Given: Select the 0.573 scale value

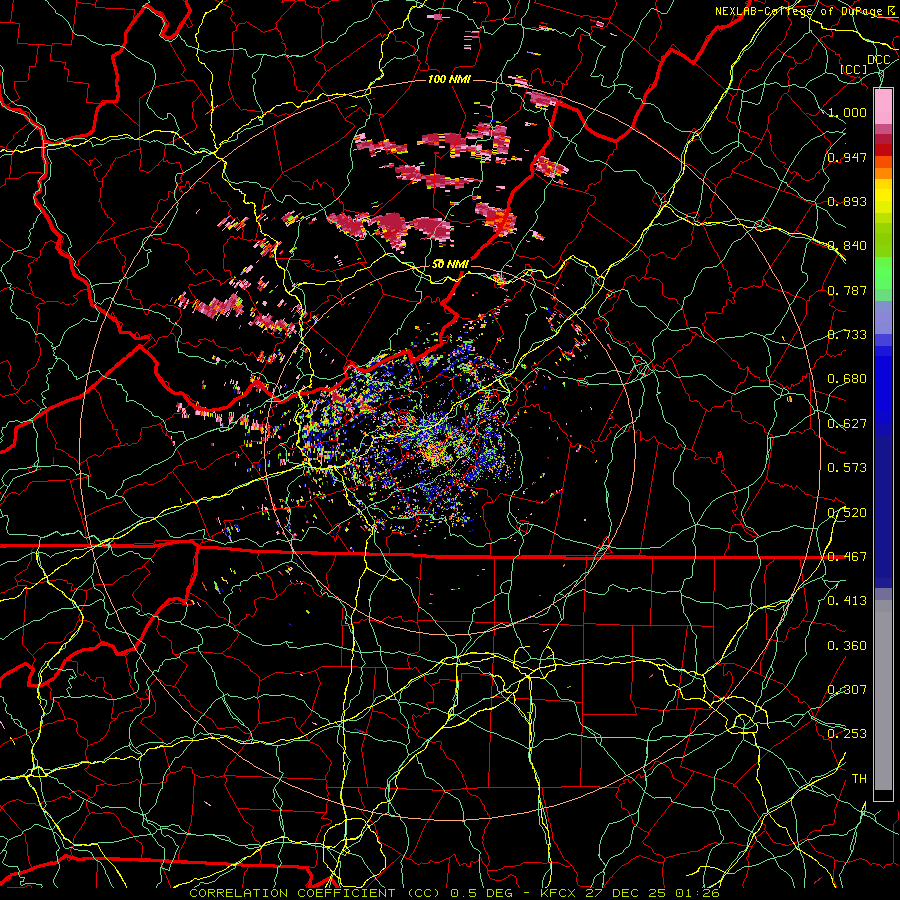Looking at the screenshot, I should tap(847, 468).
